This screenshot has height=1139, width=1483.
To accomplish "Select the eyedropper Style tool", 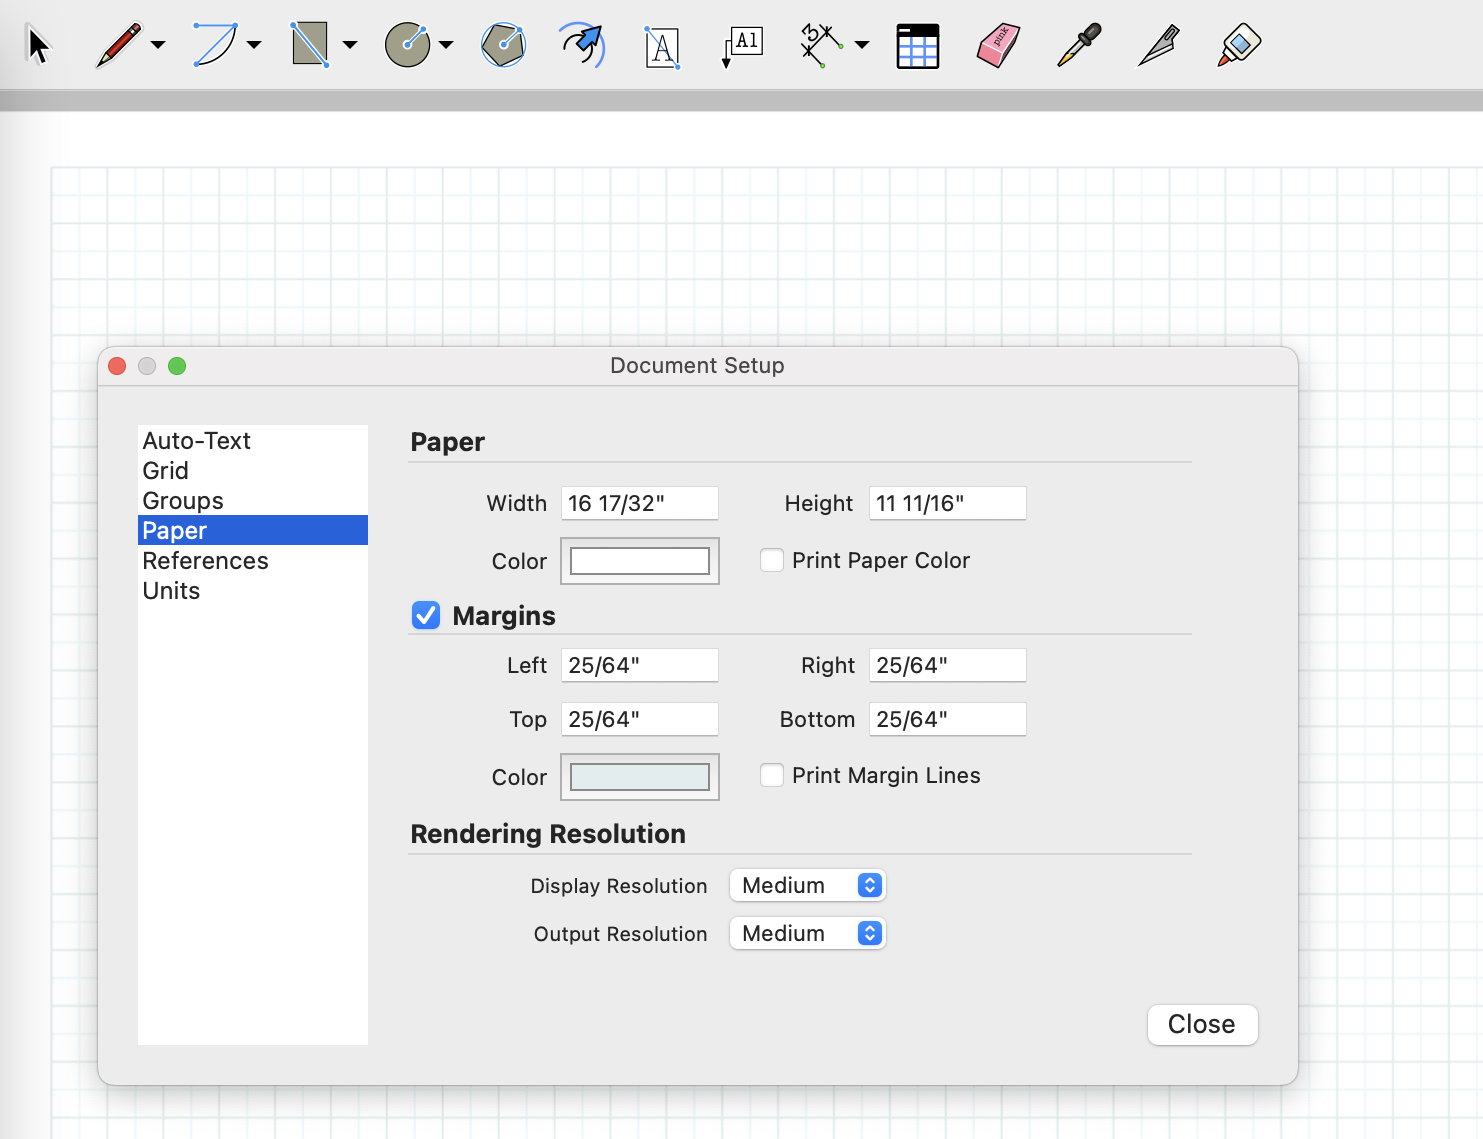I will (x=1079, y=45).
